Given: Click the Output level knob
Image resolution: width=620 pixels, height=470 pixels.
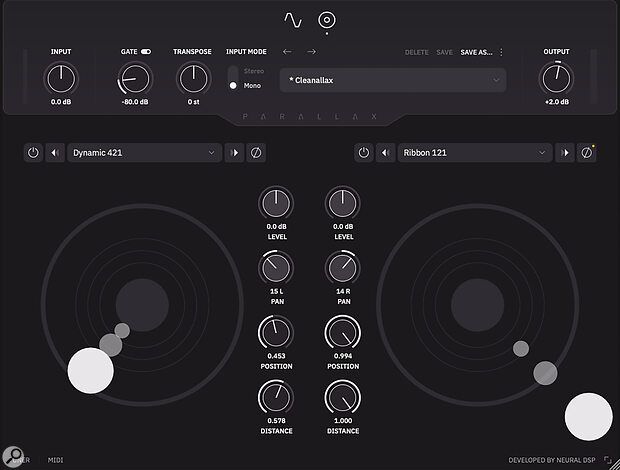Looking at the screenshot, I should point(556,79).
